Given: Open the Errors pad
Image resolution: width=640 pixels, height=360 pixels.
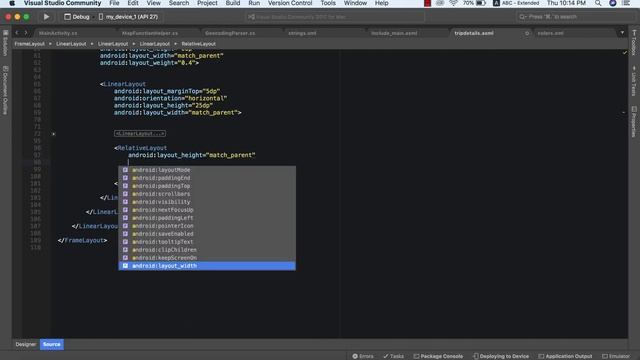Looking at the screenshot, I should tap(363, 356).
